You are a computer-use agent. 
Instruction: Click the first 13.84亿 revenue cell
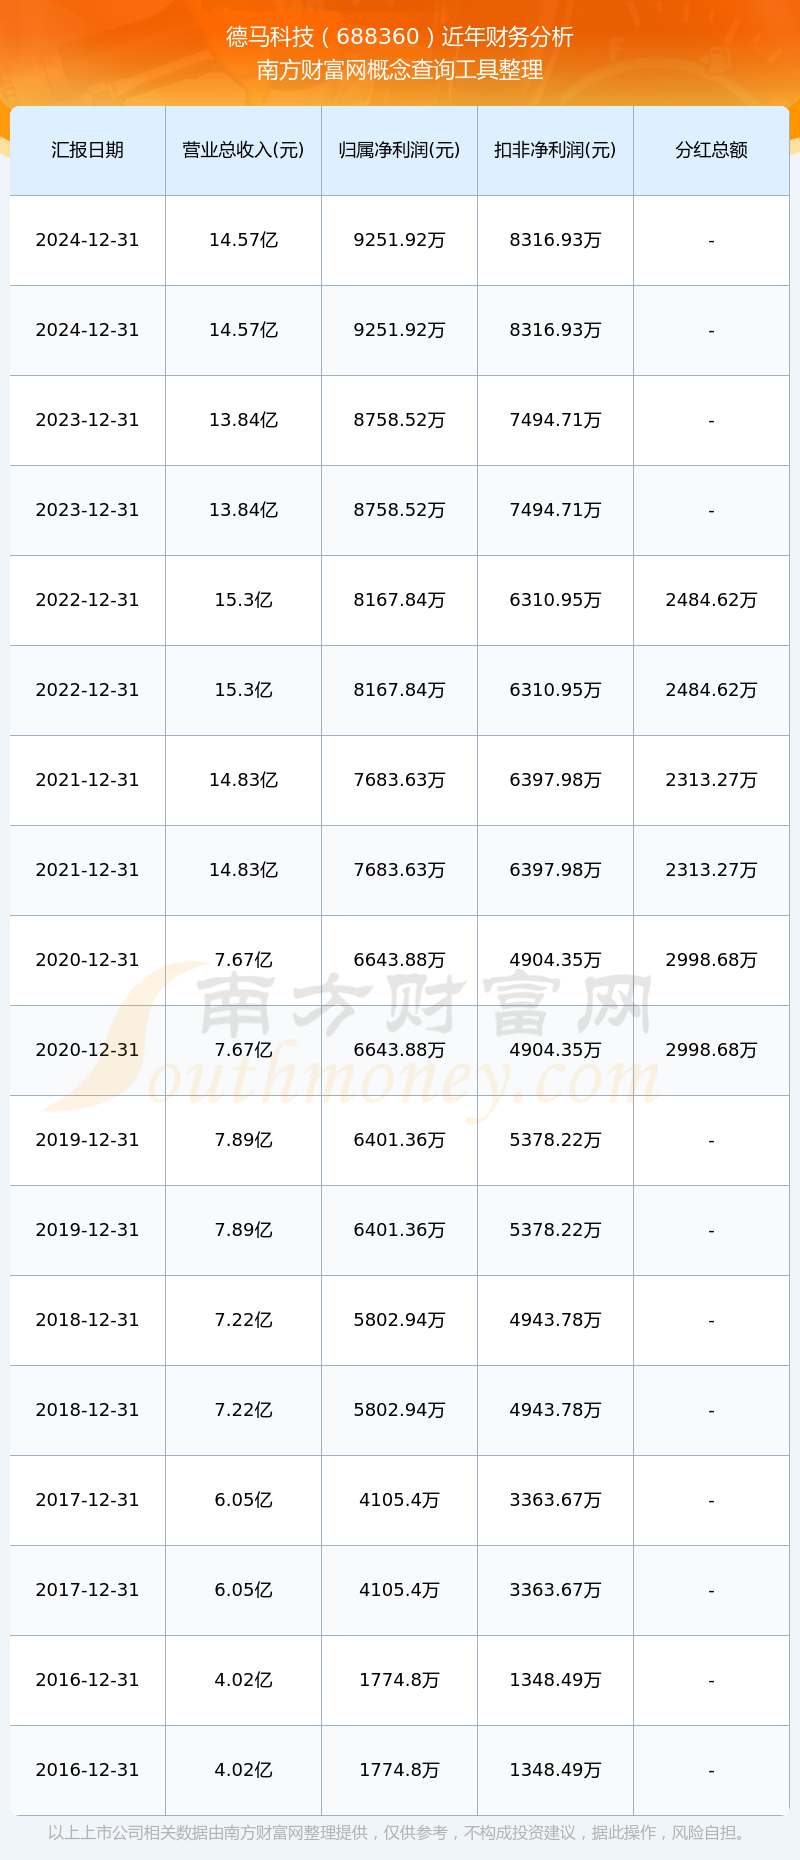coord(243,420)
